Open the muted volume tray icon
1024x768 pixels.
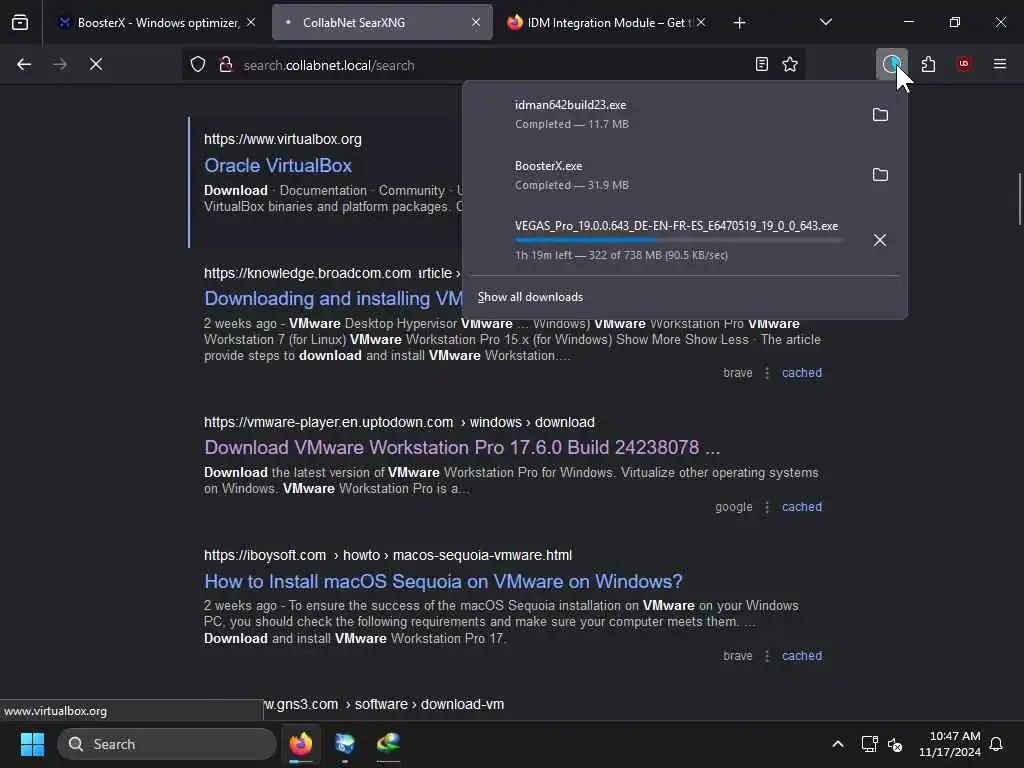(895, 744)
